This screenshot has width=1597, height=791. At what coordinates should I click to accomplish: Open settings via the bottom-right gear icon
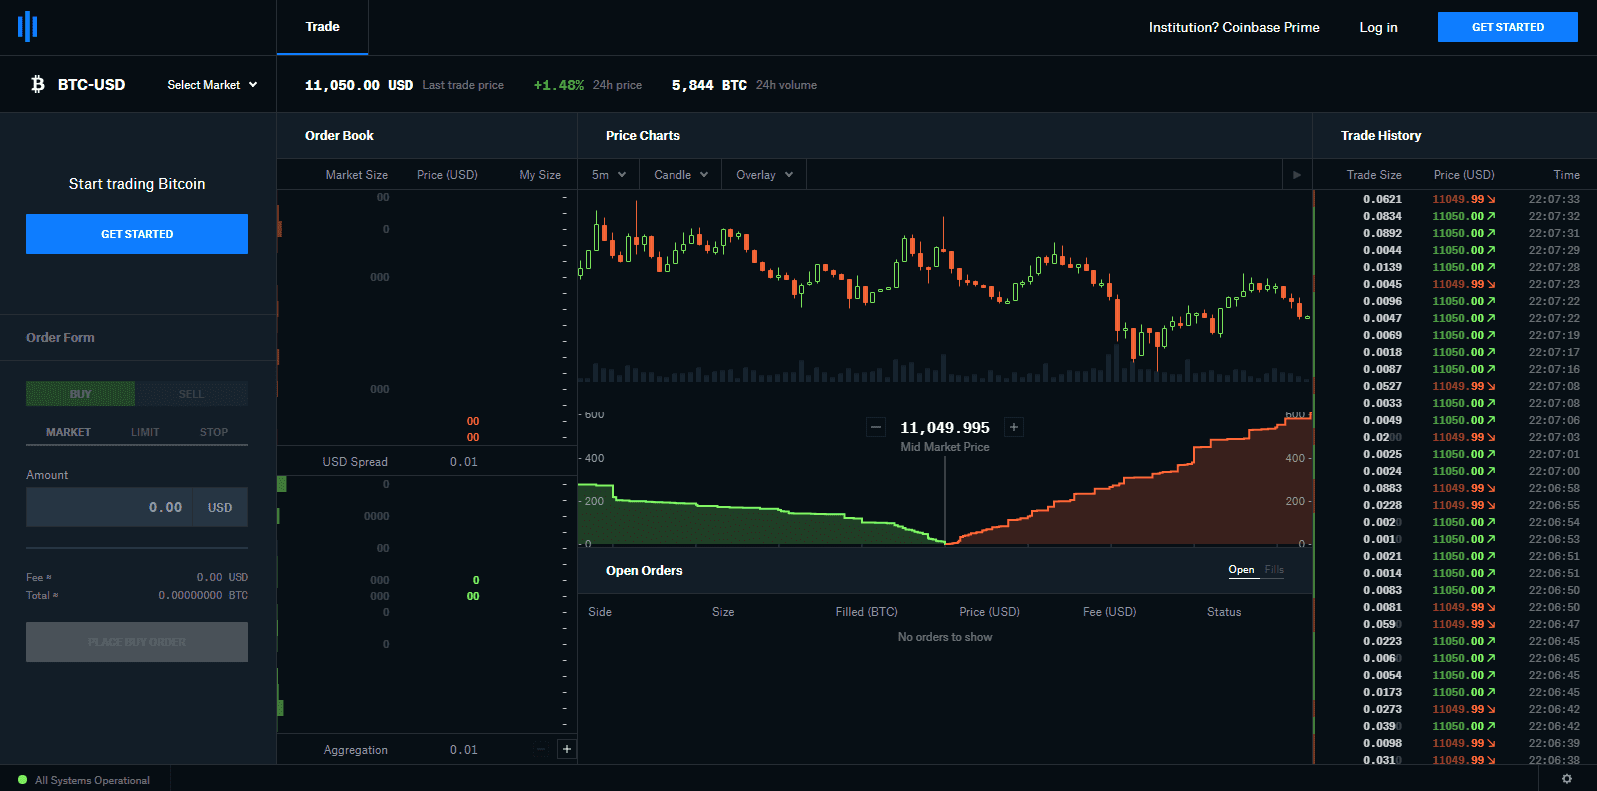[1566, 779]
